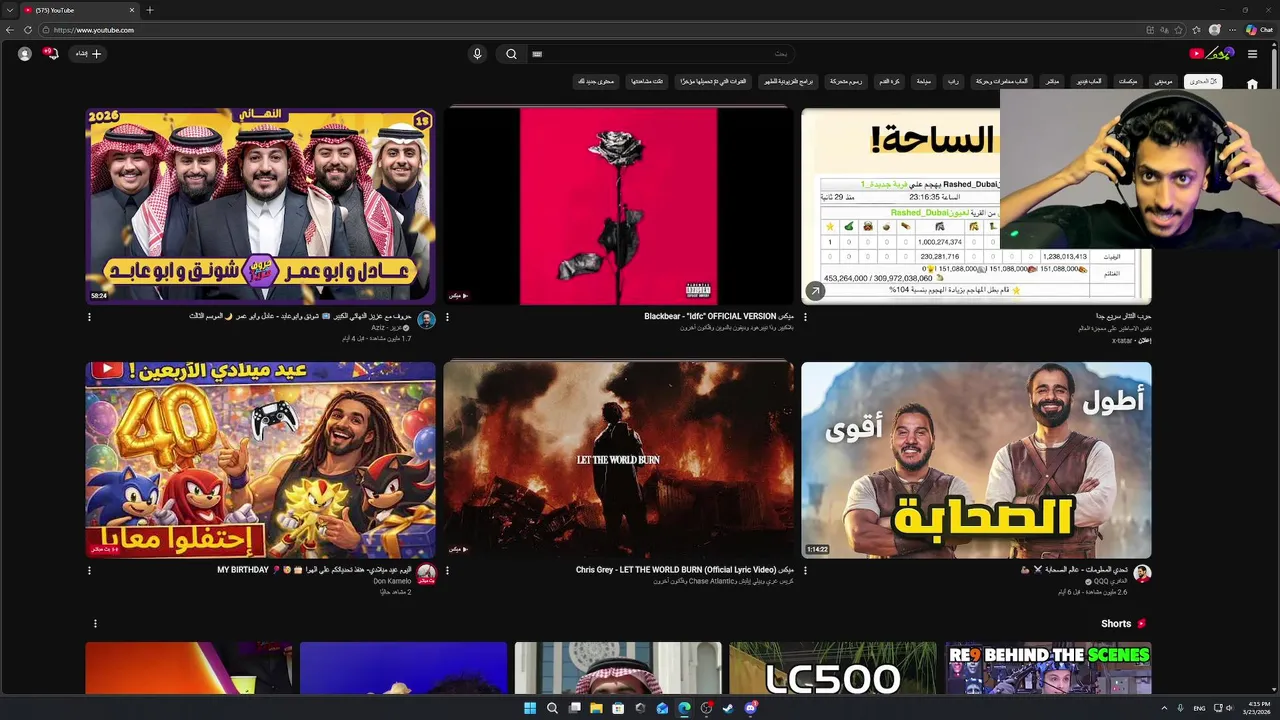Reload the page with refresh button
Image resolution: width=1280 pixels, height=720 pixels.
(28, 30)
